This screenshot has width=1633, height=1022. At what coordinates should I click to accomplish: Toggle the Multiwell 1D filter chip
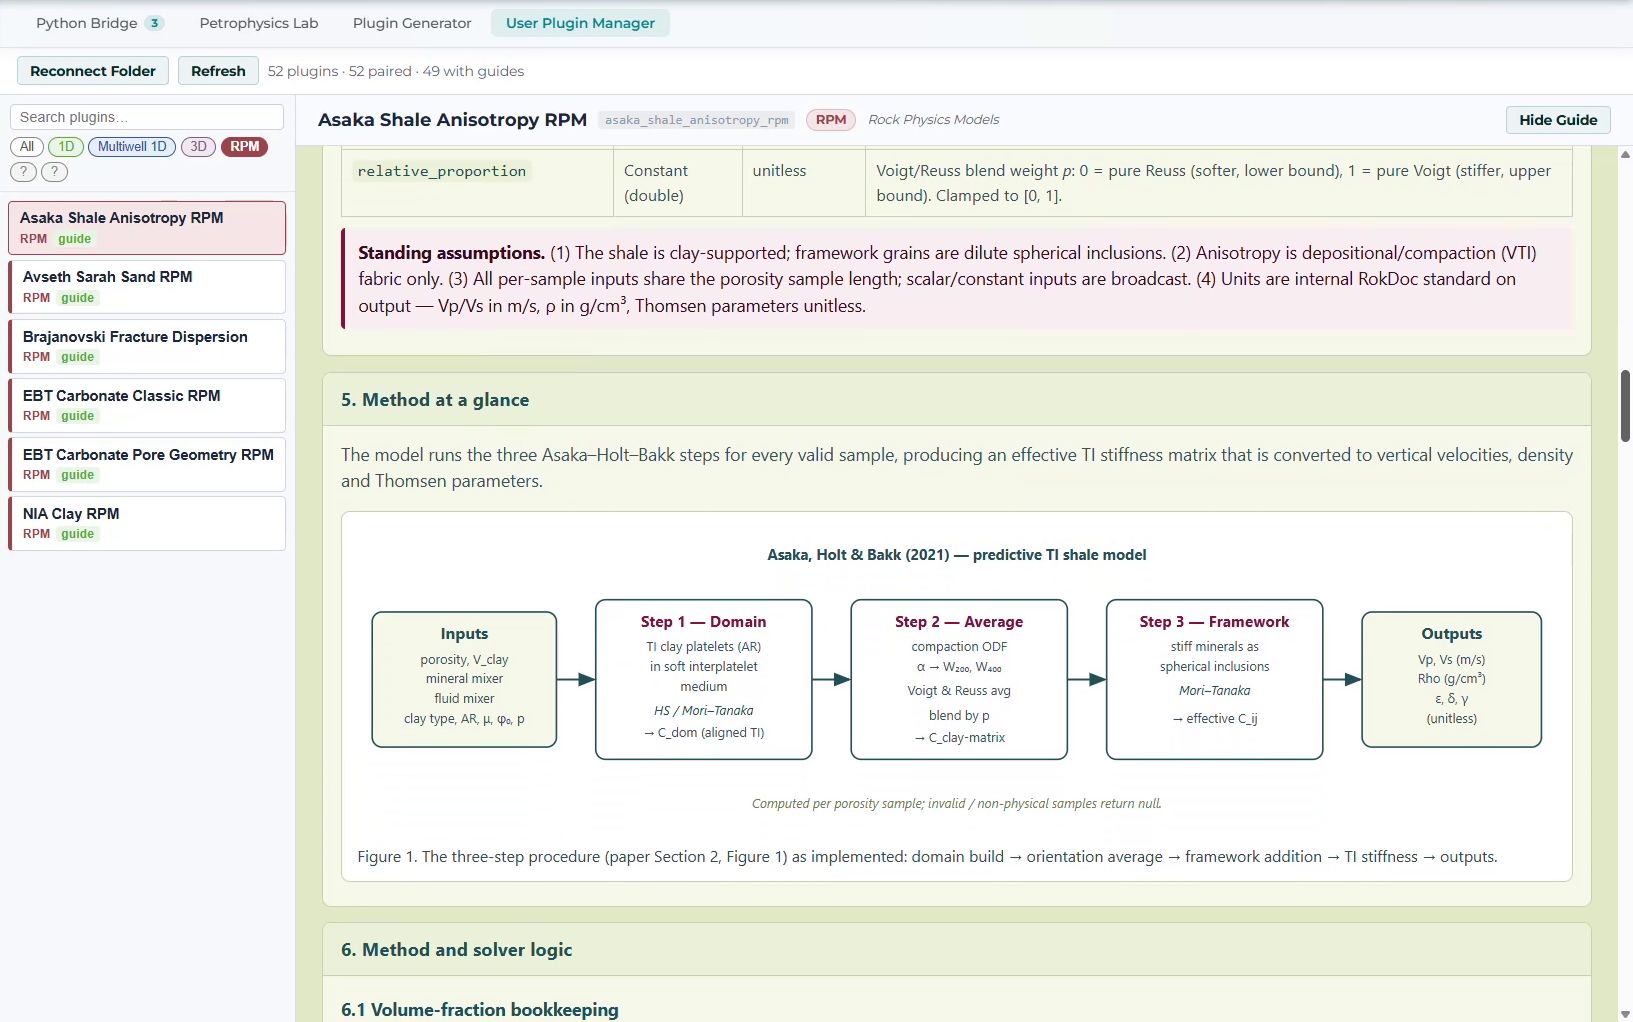132,147
